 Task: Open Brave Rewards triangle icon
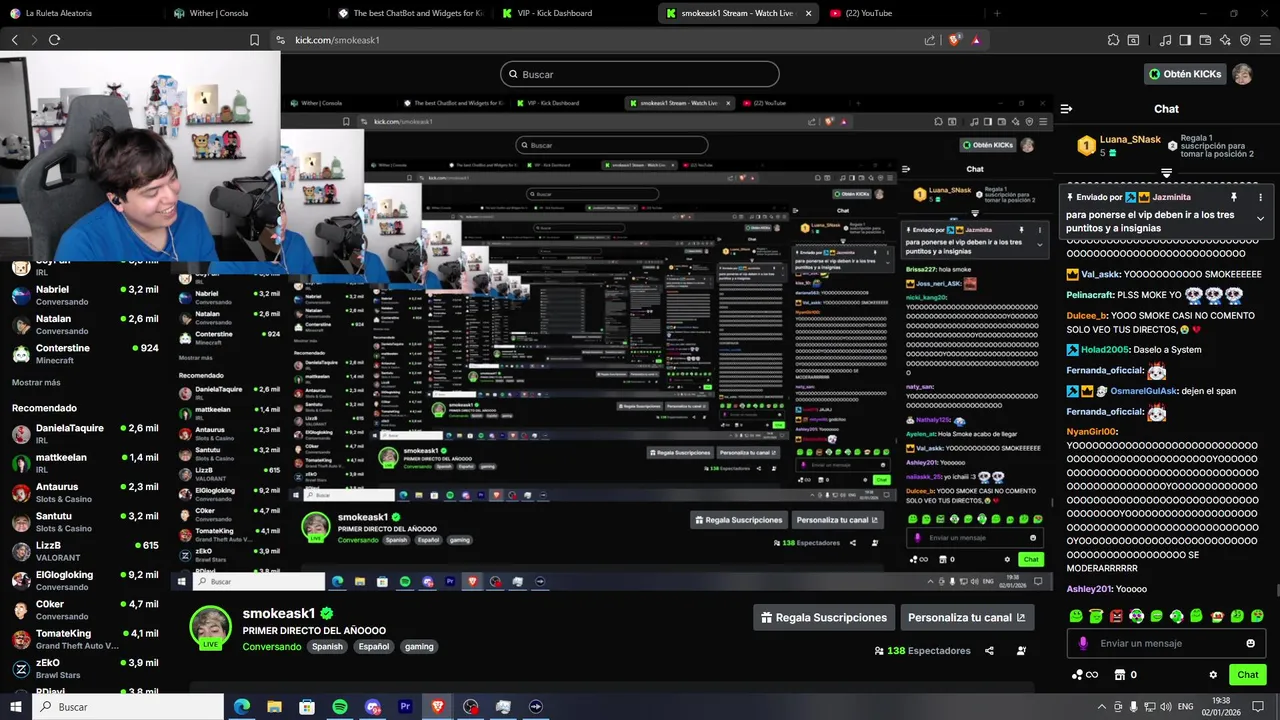coord(975,40)
